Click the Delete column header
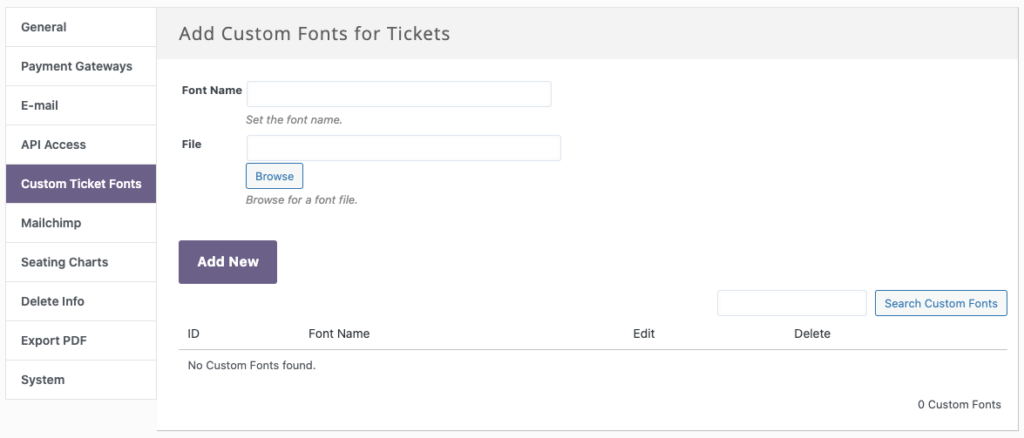 (x=812, y=334)
